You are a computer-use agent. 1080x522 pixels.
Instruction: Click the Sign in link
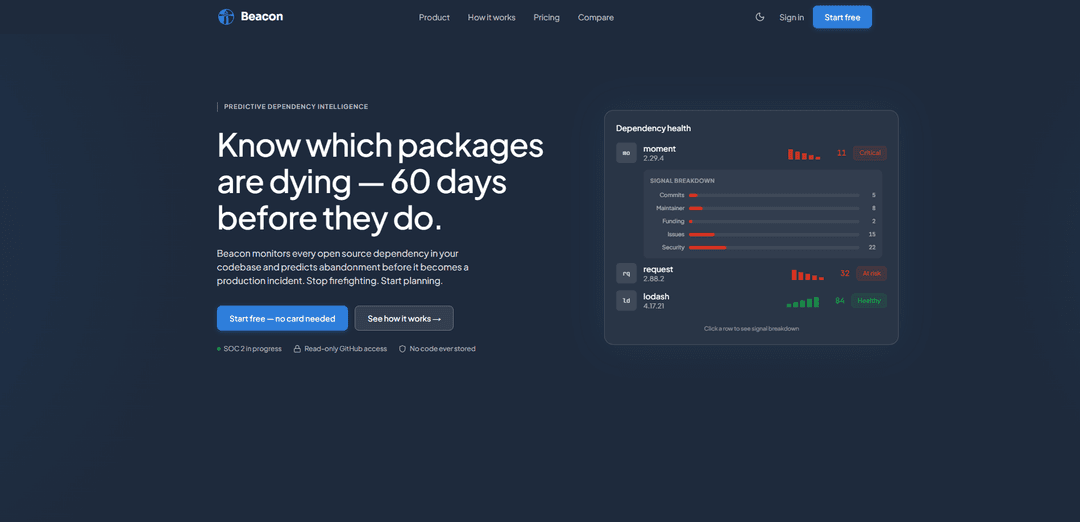tap(791, 17)
